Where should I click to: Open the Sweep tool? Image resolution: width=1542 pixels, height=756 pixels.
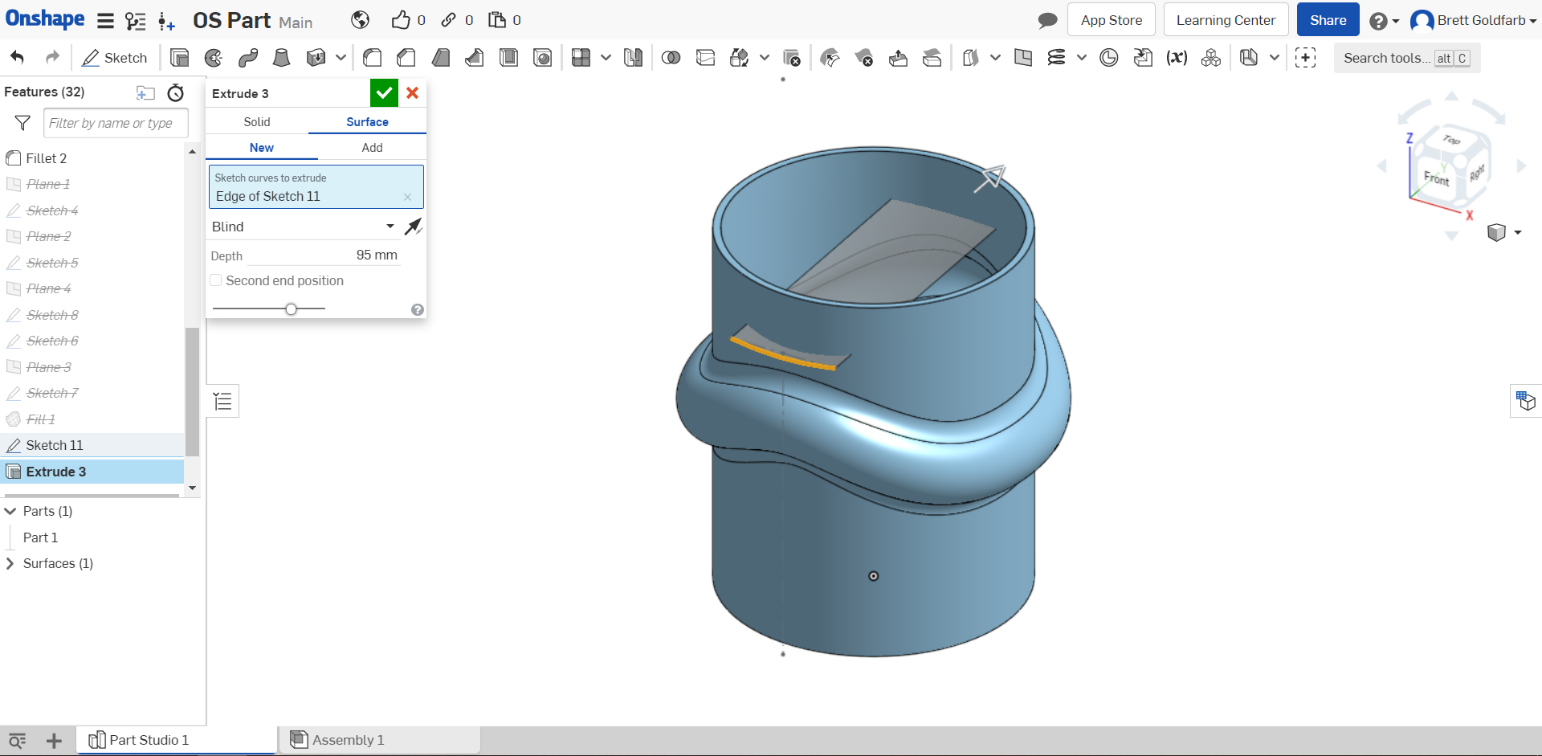coord(247,57)
